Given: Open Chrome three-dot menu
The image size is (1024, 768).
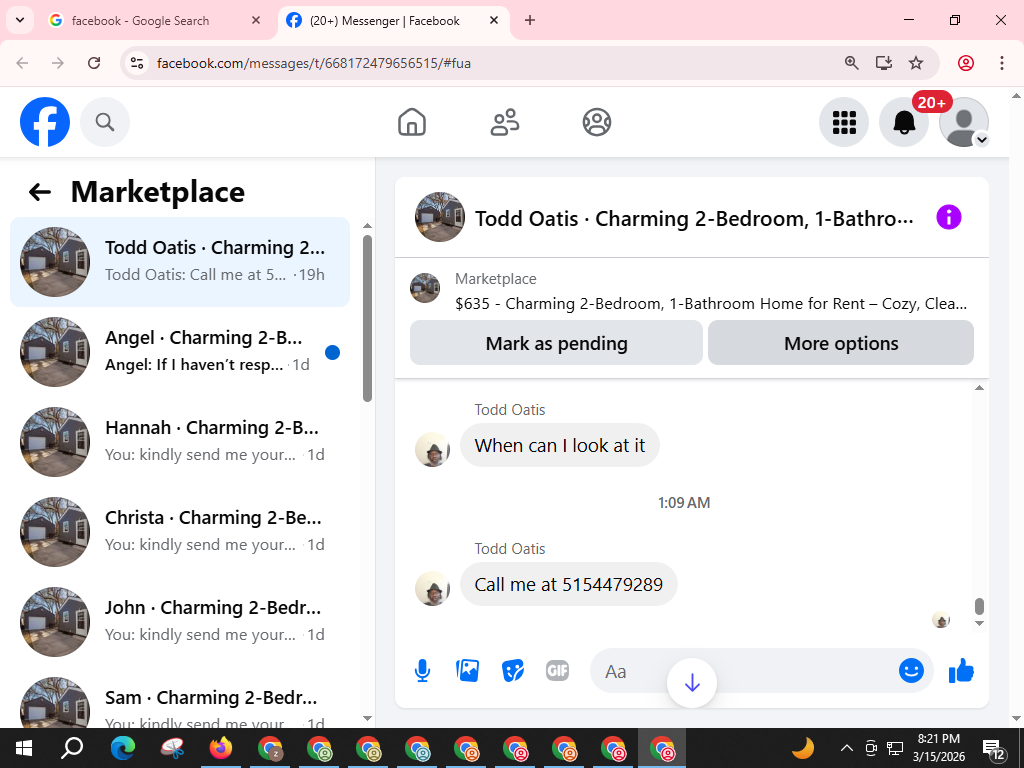Looking at the screenshot, I should tap(1002, 63).
